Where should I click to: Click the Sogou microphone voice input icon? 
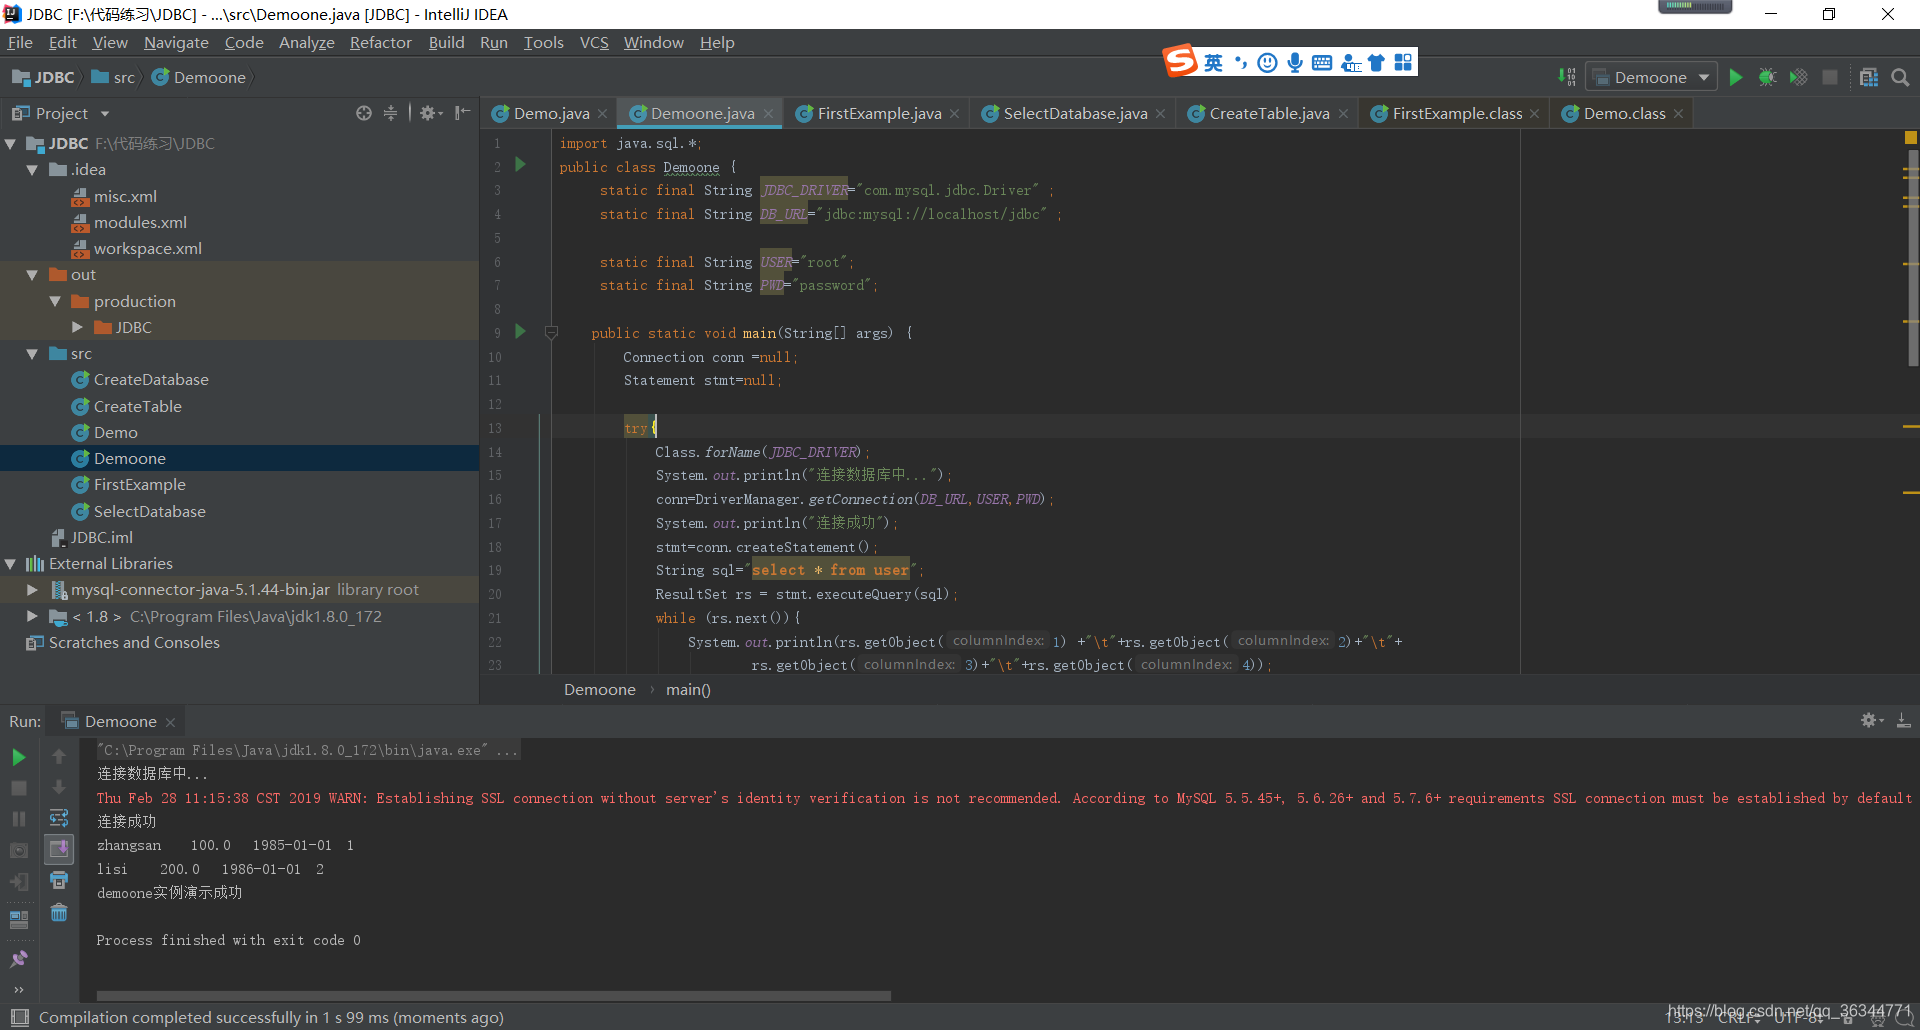click(x=1295, y=62)
